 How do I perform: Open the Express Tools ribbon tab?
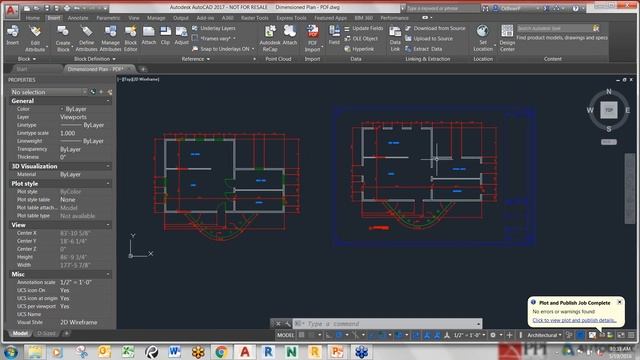click(x=291, y=18)
